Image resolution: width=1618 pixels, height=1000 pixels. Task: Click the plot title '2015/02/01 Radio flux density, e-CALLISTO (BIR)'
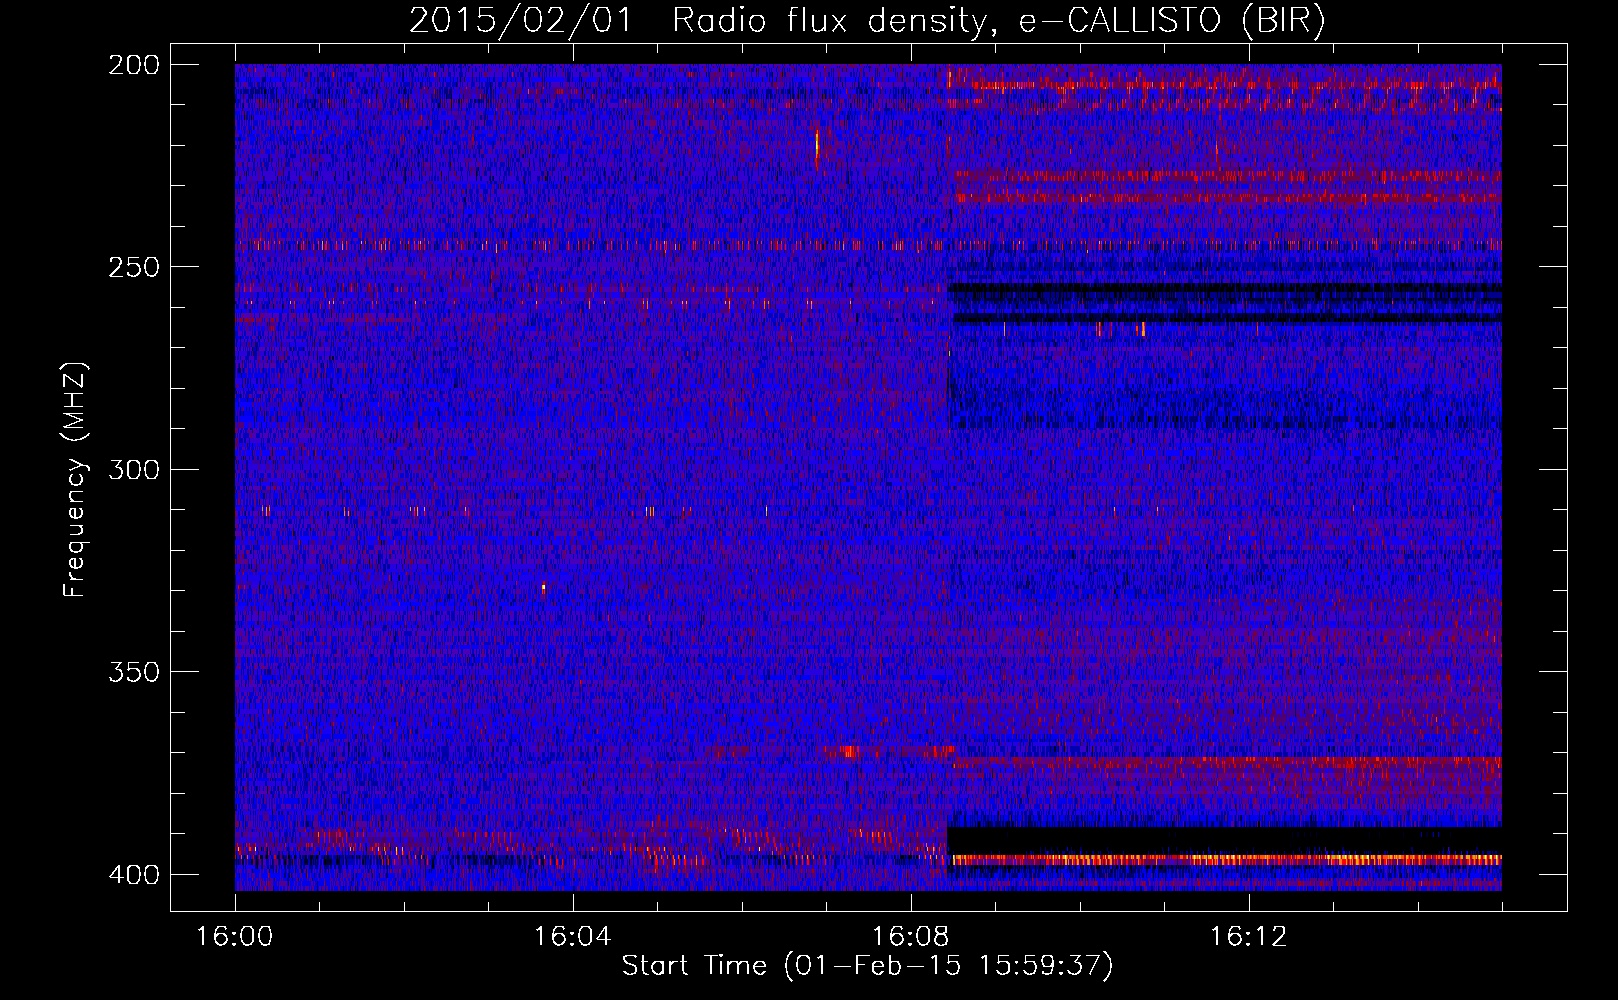click(867, 21)
